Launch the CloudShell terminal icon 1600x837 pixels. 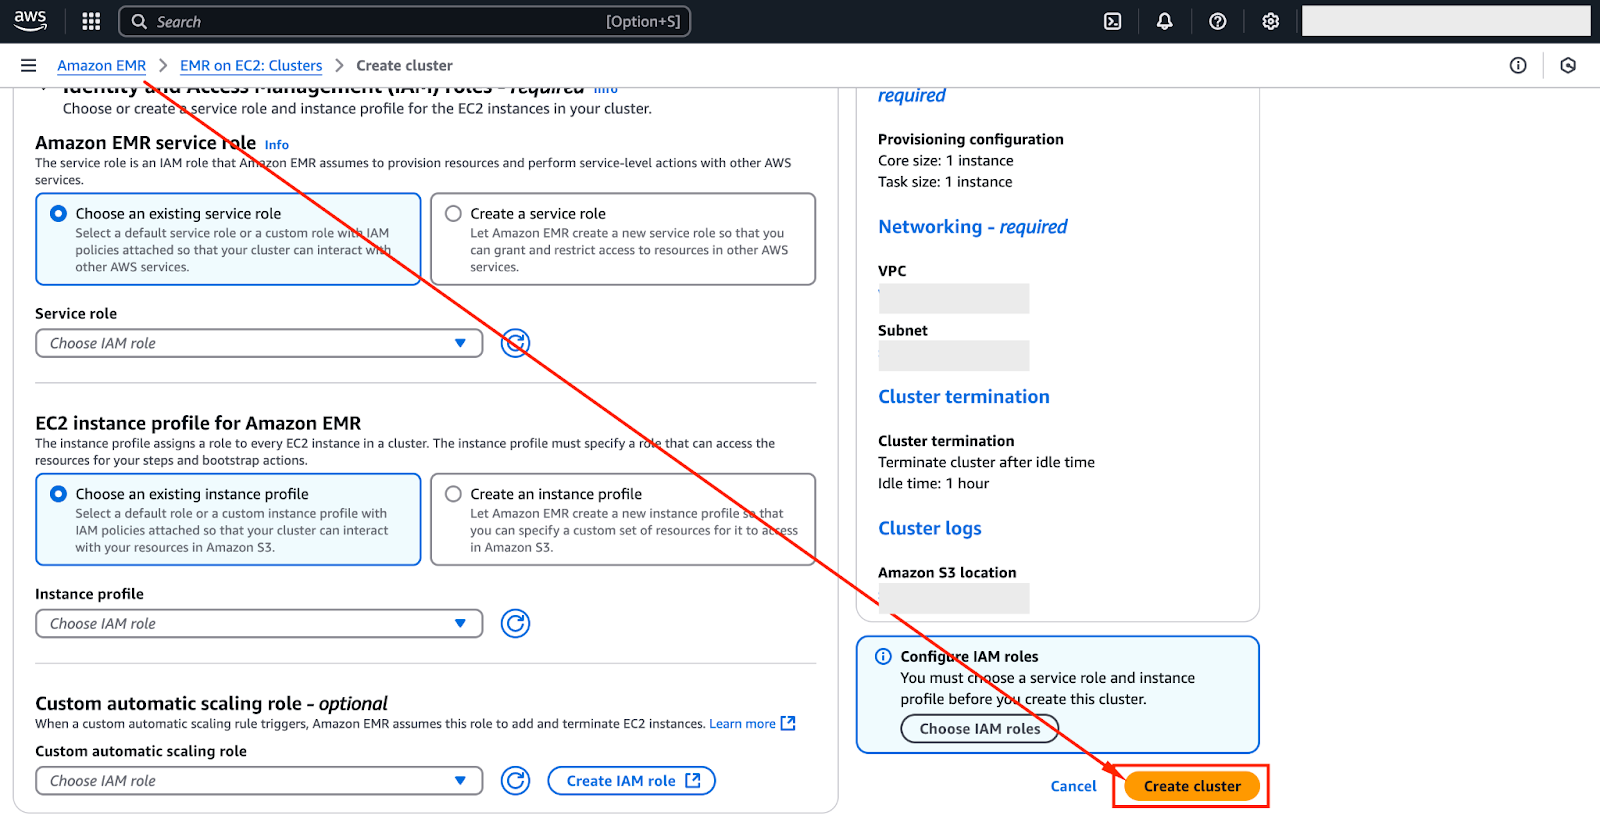(1112, 21)
